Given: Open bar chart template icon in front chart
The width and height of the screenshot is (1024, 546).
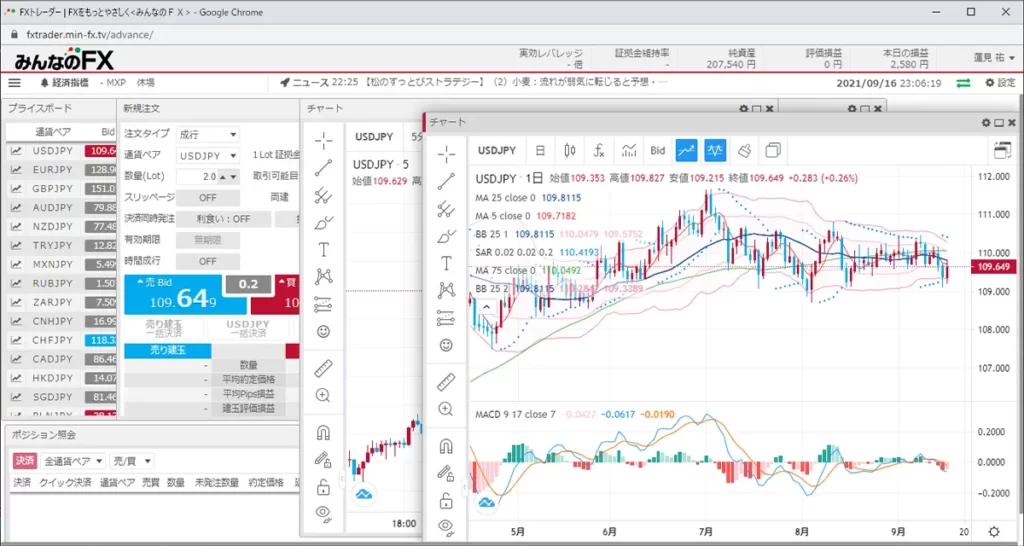Looking at the screenshot, I should 629,151.
